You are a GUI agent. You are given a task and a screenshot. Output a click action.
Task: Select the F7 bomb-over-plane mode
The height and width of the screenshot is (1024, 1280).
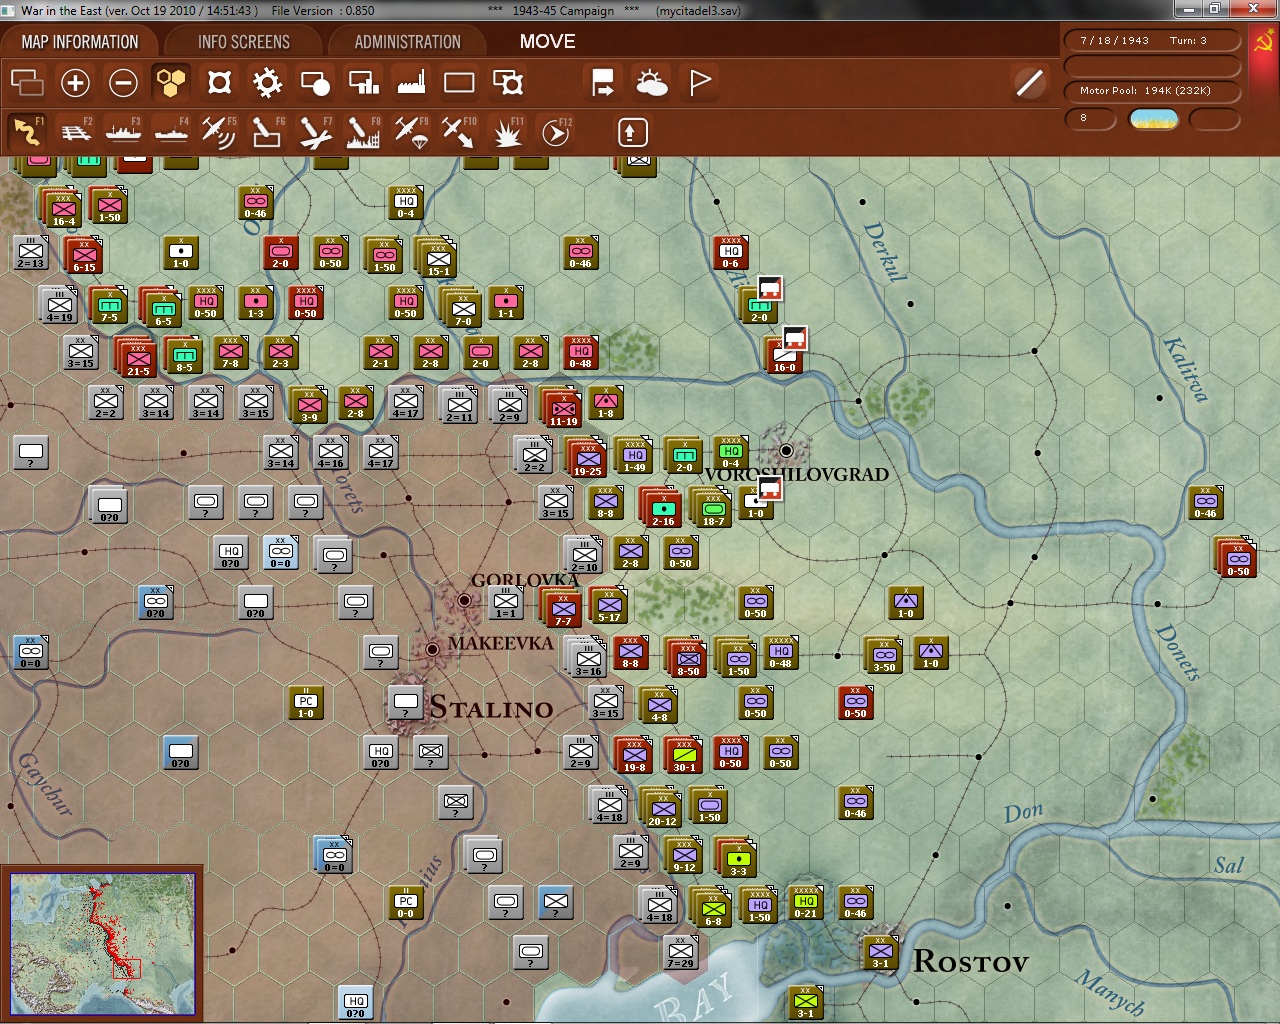click(x=315, y=132)
